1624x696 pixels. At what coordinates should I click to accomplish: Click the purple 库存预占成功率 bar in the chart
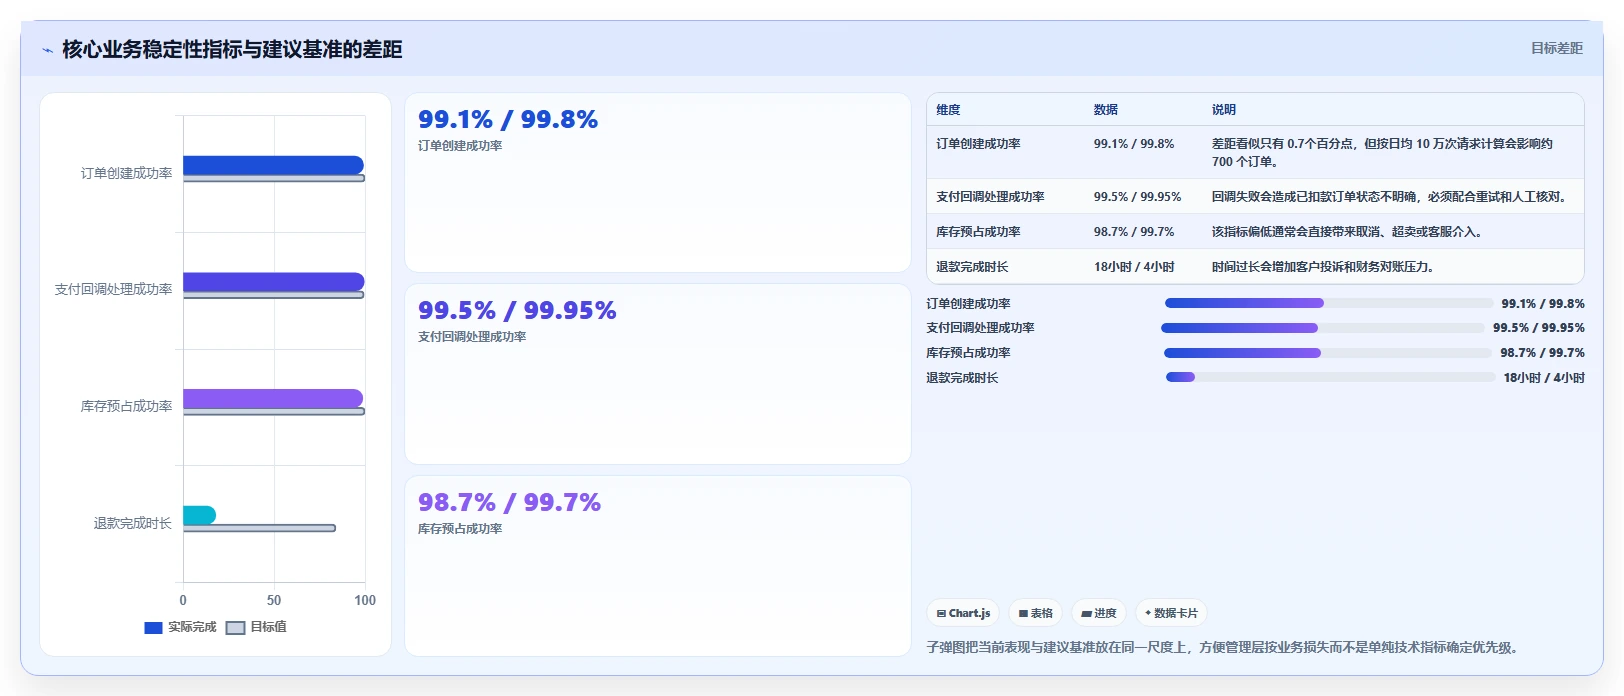click(273, 398)
